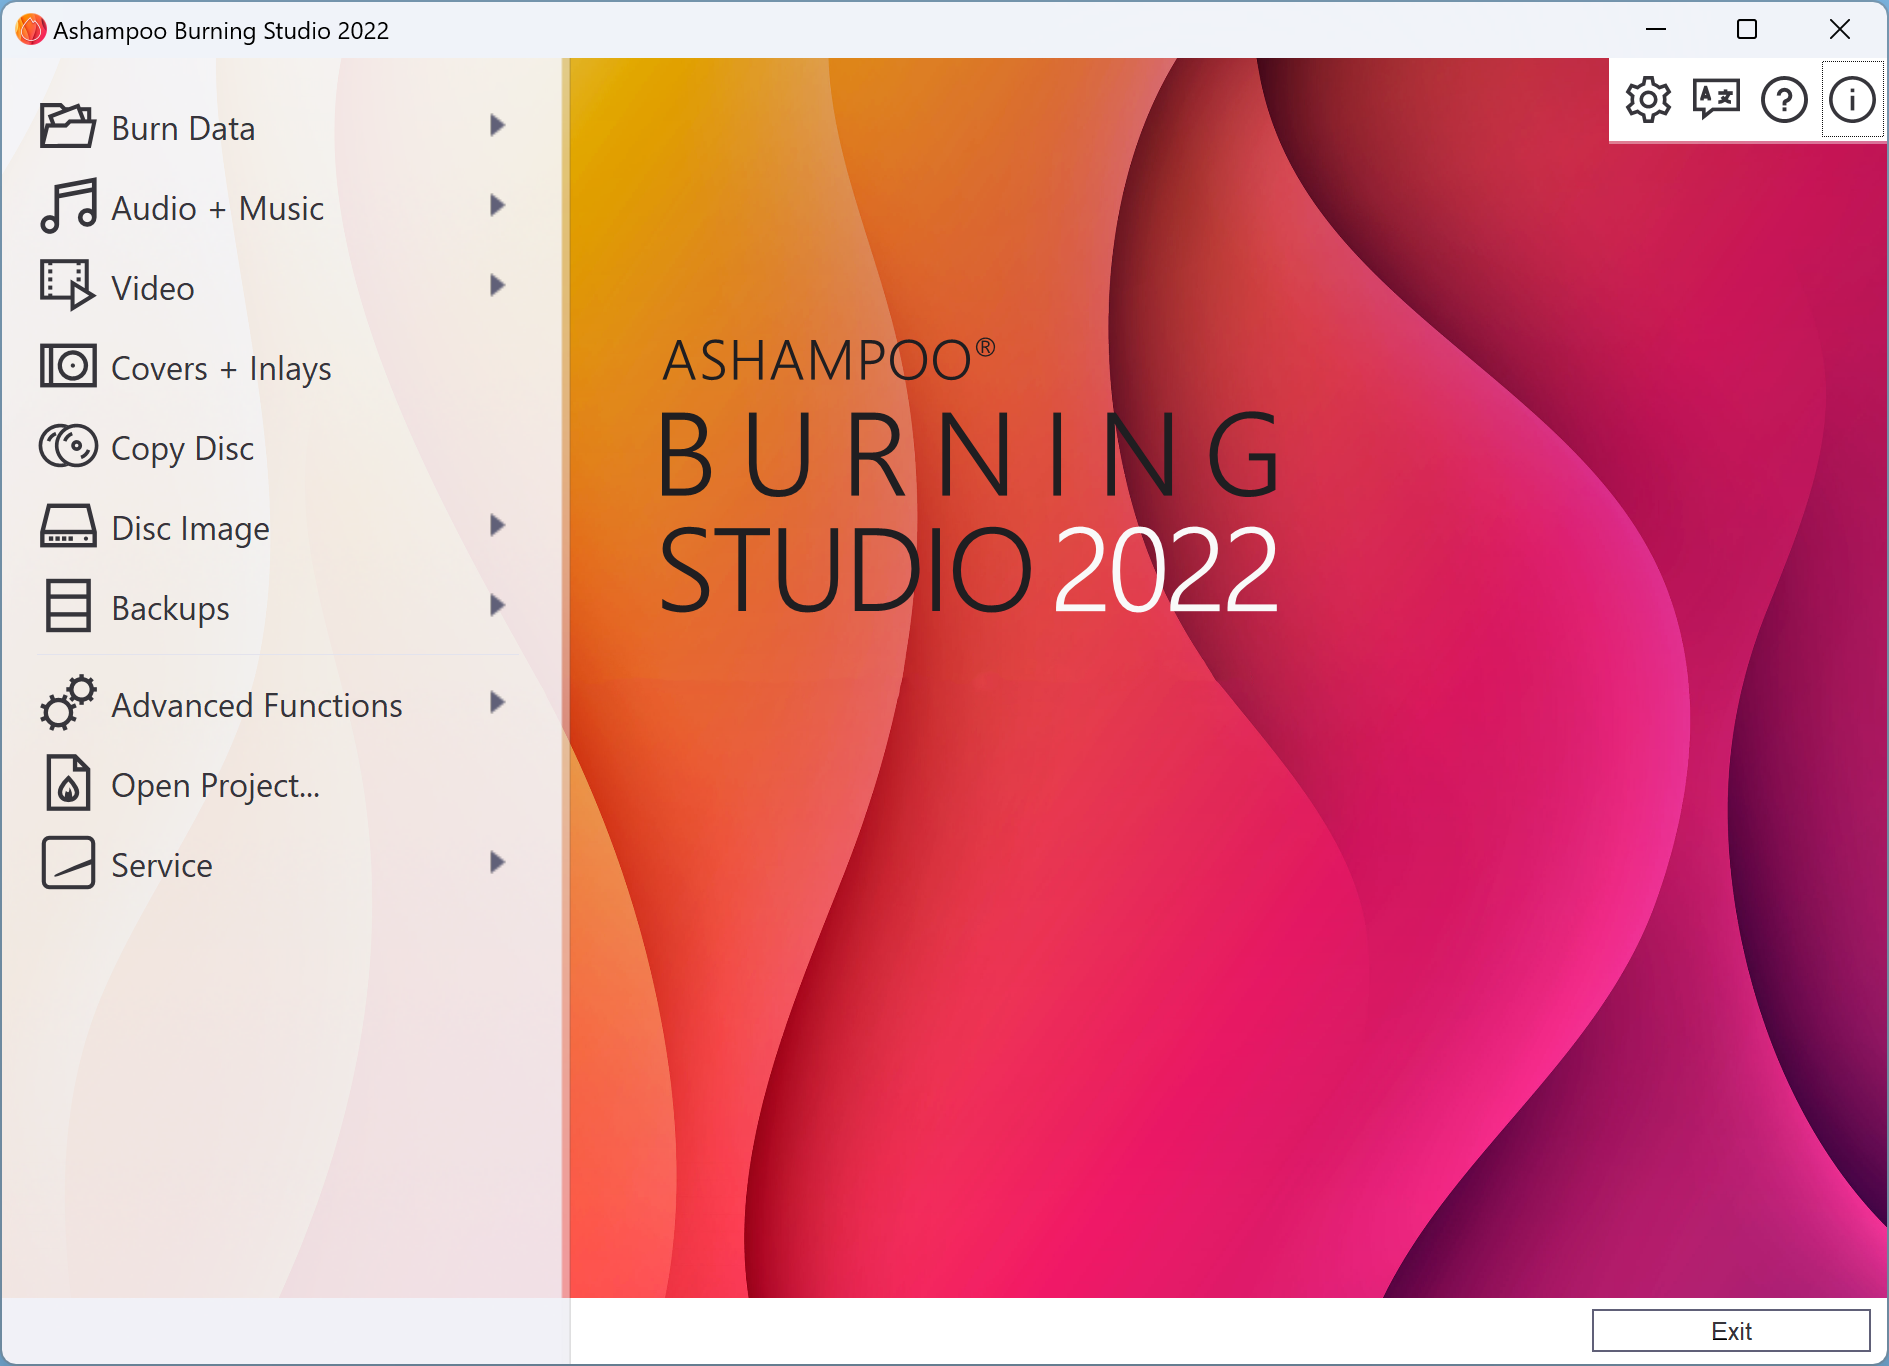
Task: Expand the Service submenu arrow
Action: [x=497, y=863]
